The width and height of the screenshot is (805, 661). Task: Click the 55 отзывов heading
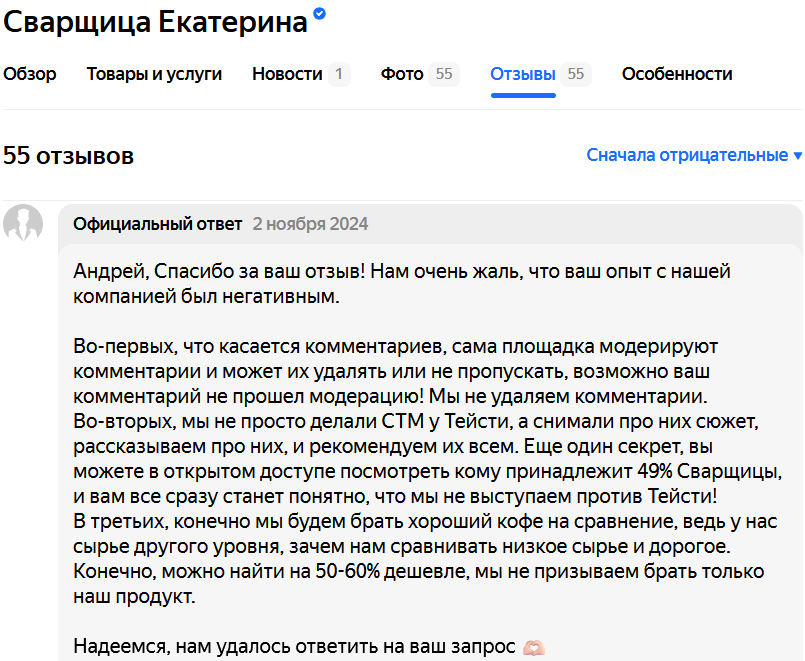(x=68, y=155)
